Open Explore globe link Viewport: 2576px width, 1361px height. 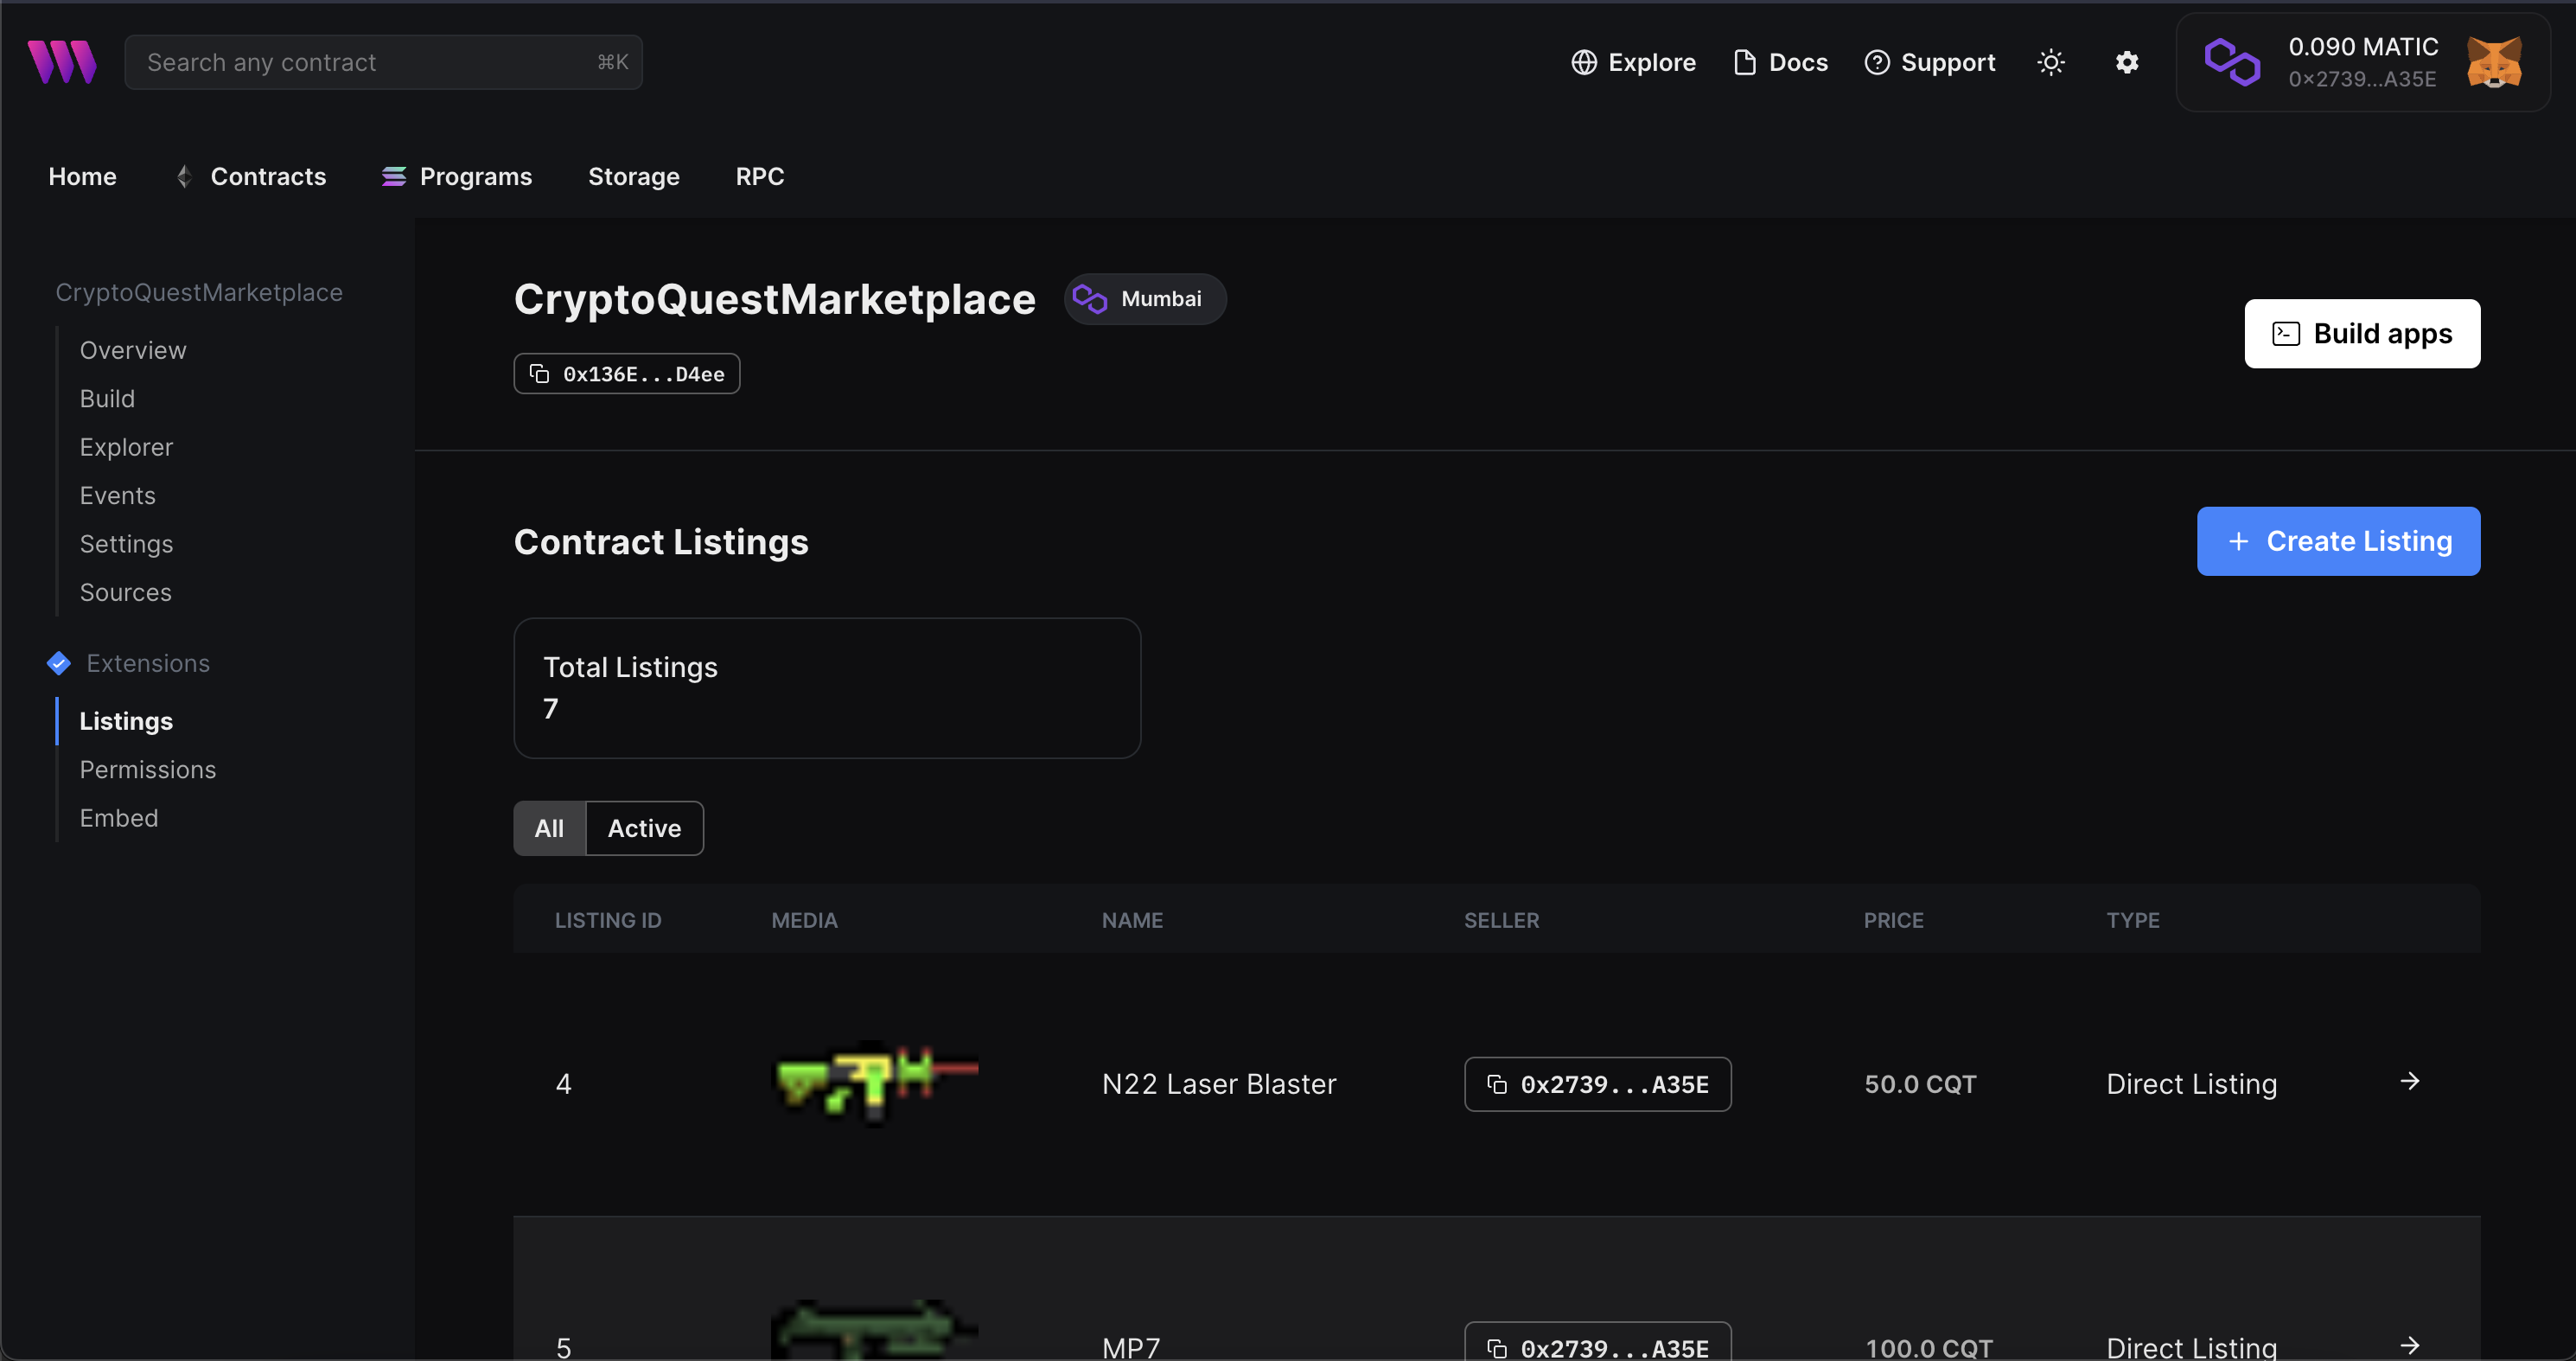click(x=1633, y=62)
